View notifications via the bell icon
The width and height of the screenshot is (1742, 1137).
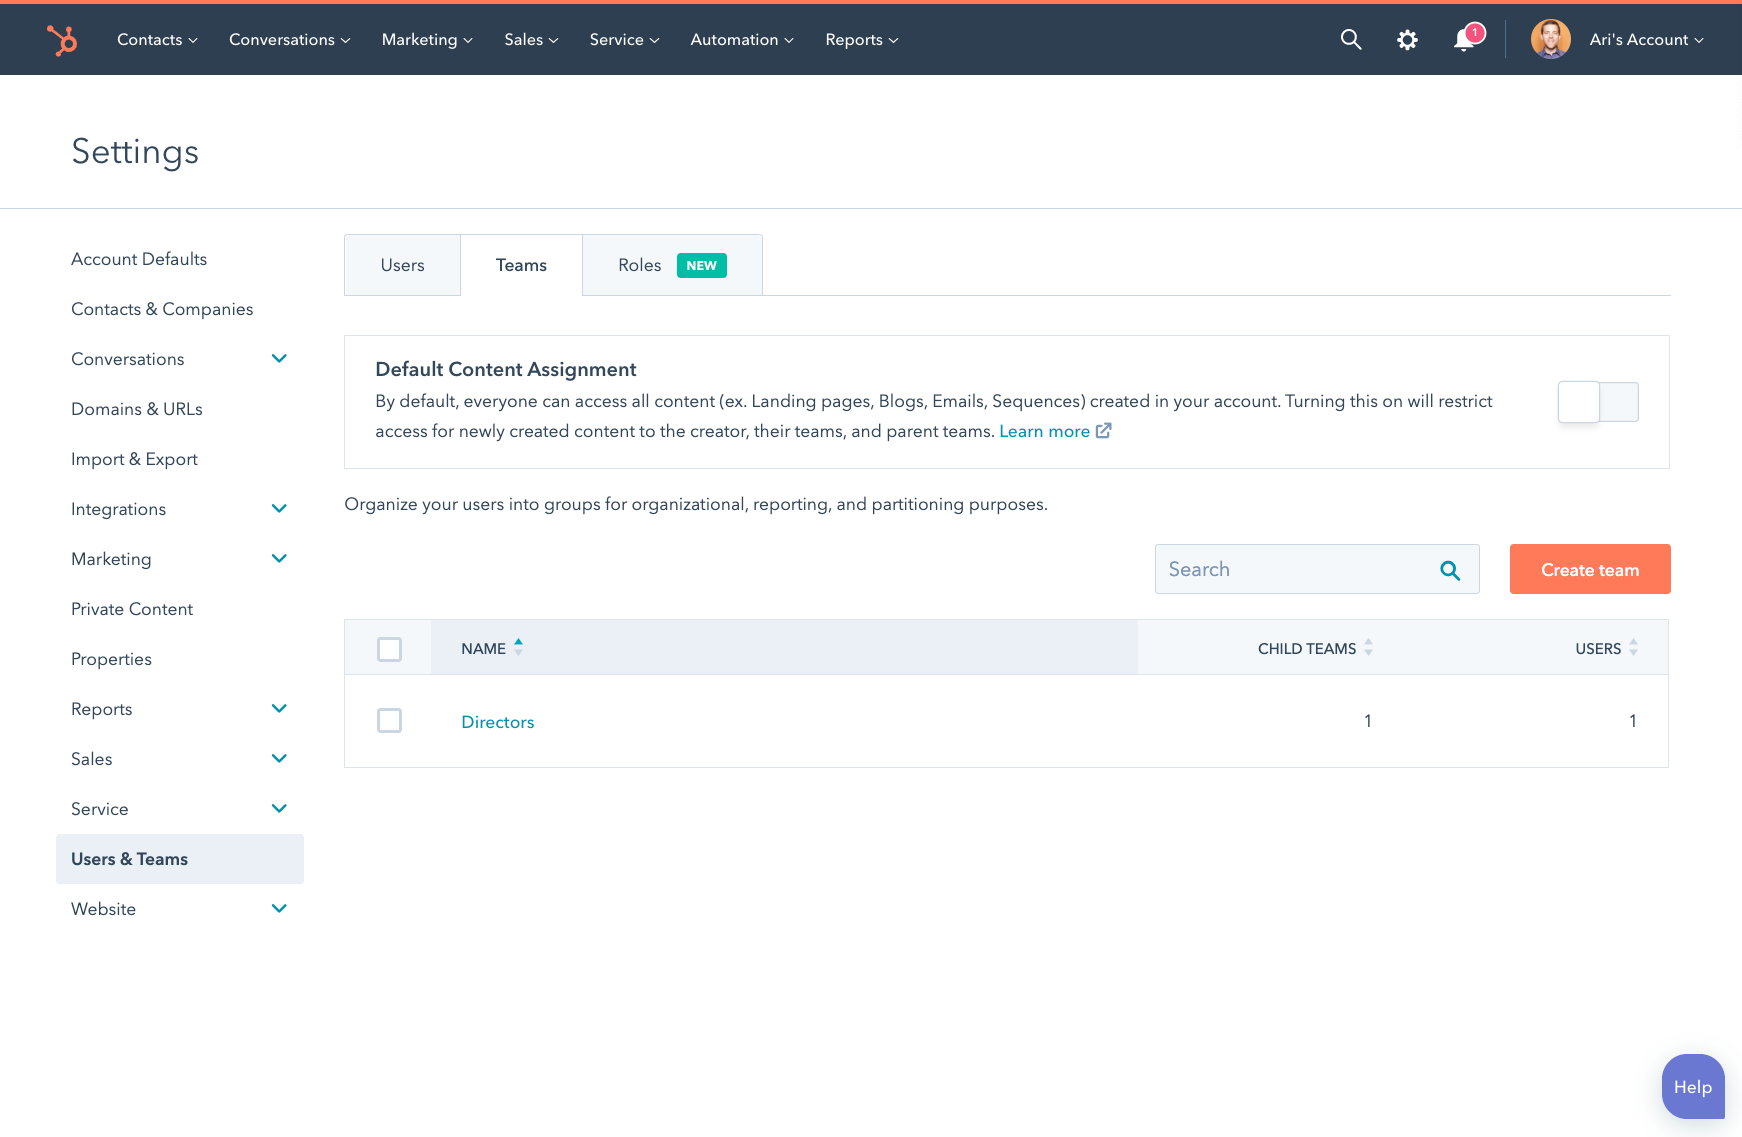(1464, 40)
